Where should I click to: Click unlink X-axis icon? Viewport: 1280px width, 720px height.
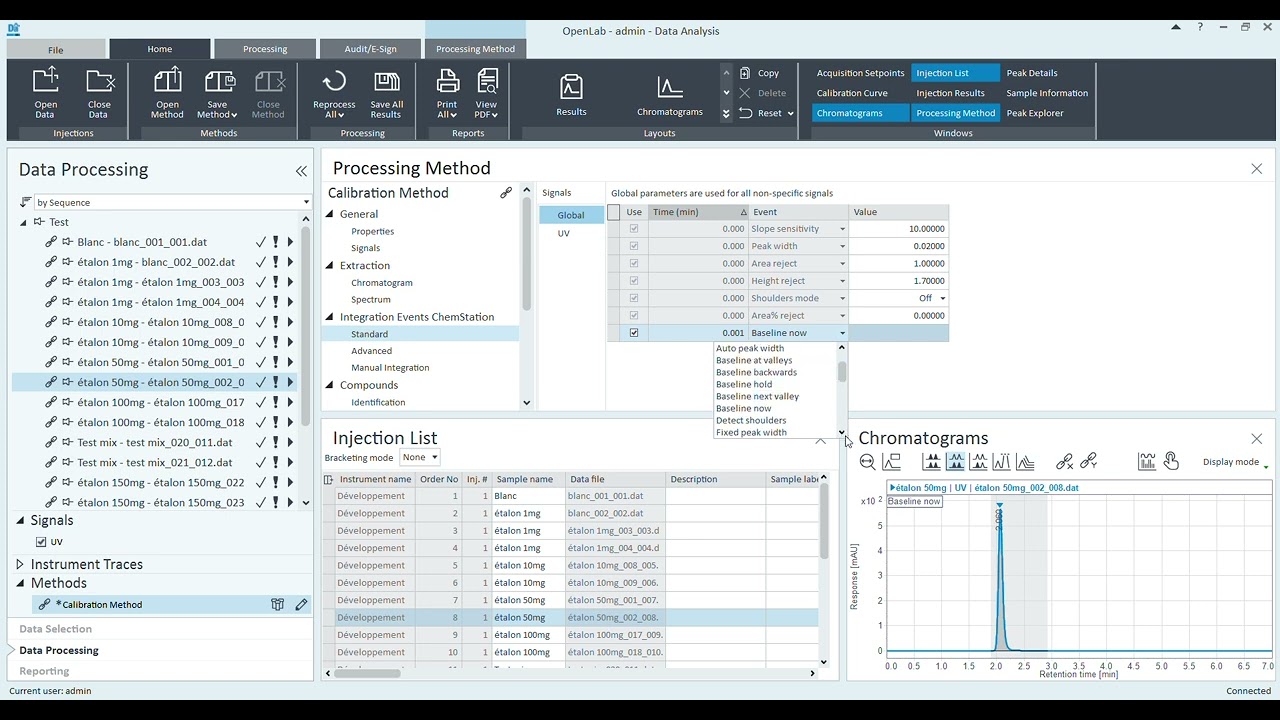[x=1065, y=462]
